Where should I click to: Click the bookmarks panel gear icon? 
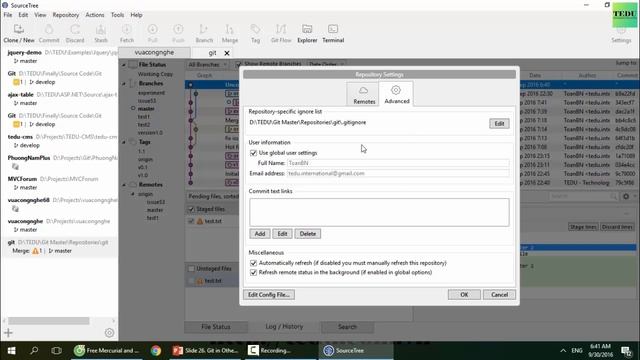pyautogui.click(x=109, y=333)
